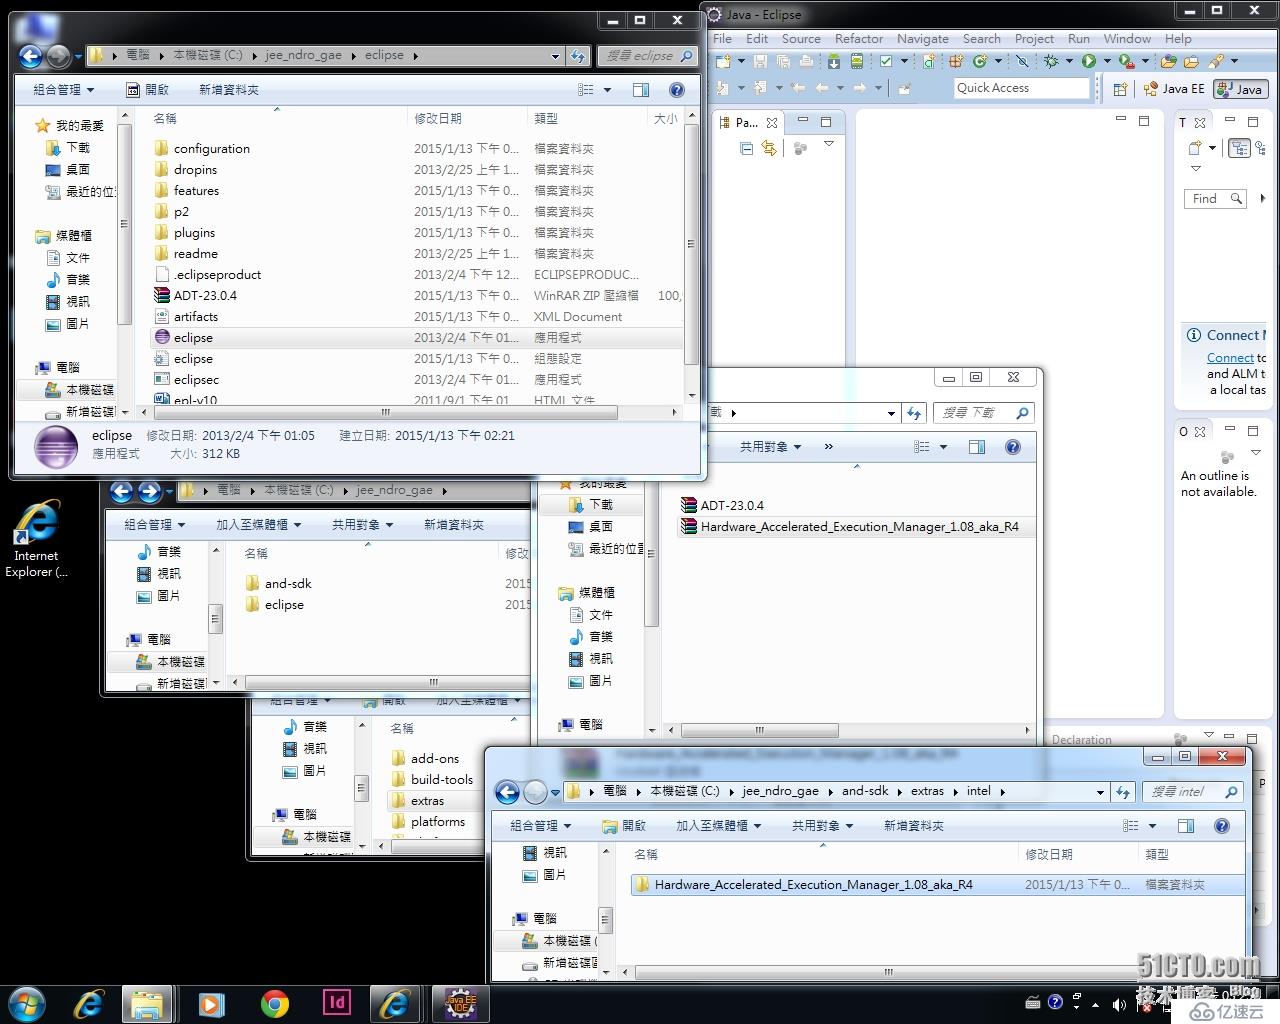Open the New Java Class dropdown arrow
Image resolution: width=1280 pixels, height=1024 pixels.
998,61
